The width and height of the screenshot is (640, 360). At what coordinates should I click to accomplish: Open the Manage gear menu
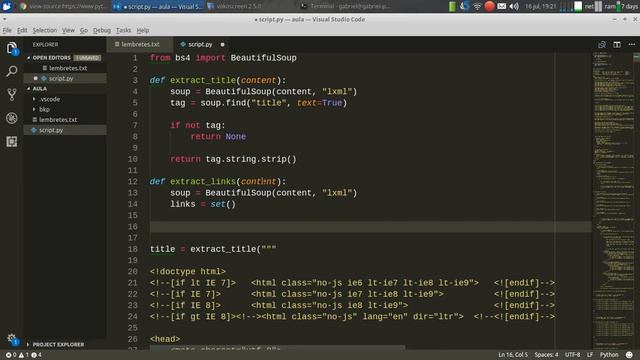tap(12, 338)
